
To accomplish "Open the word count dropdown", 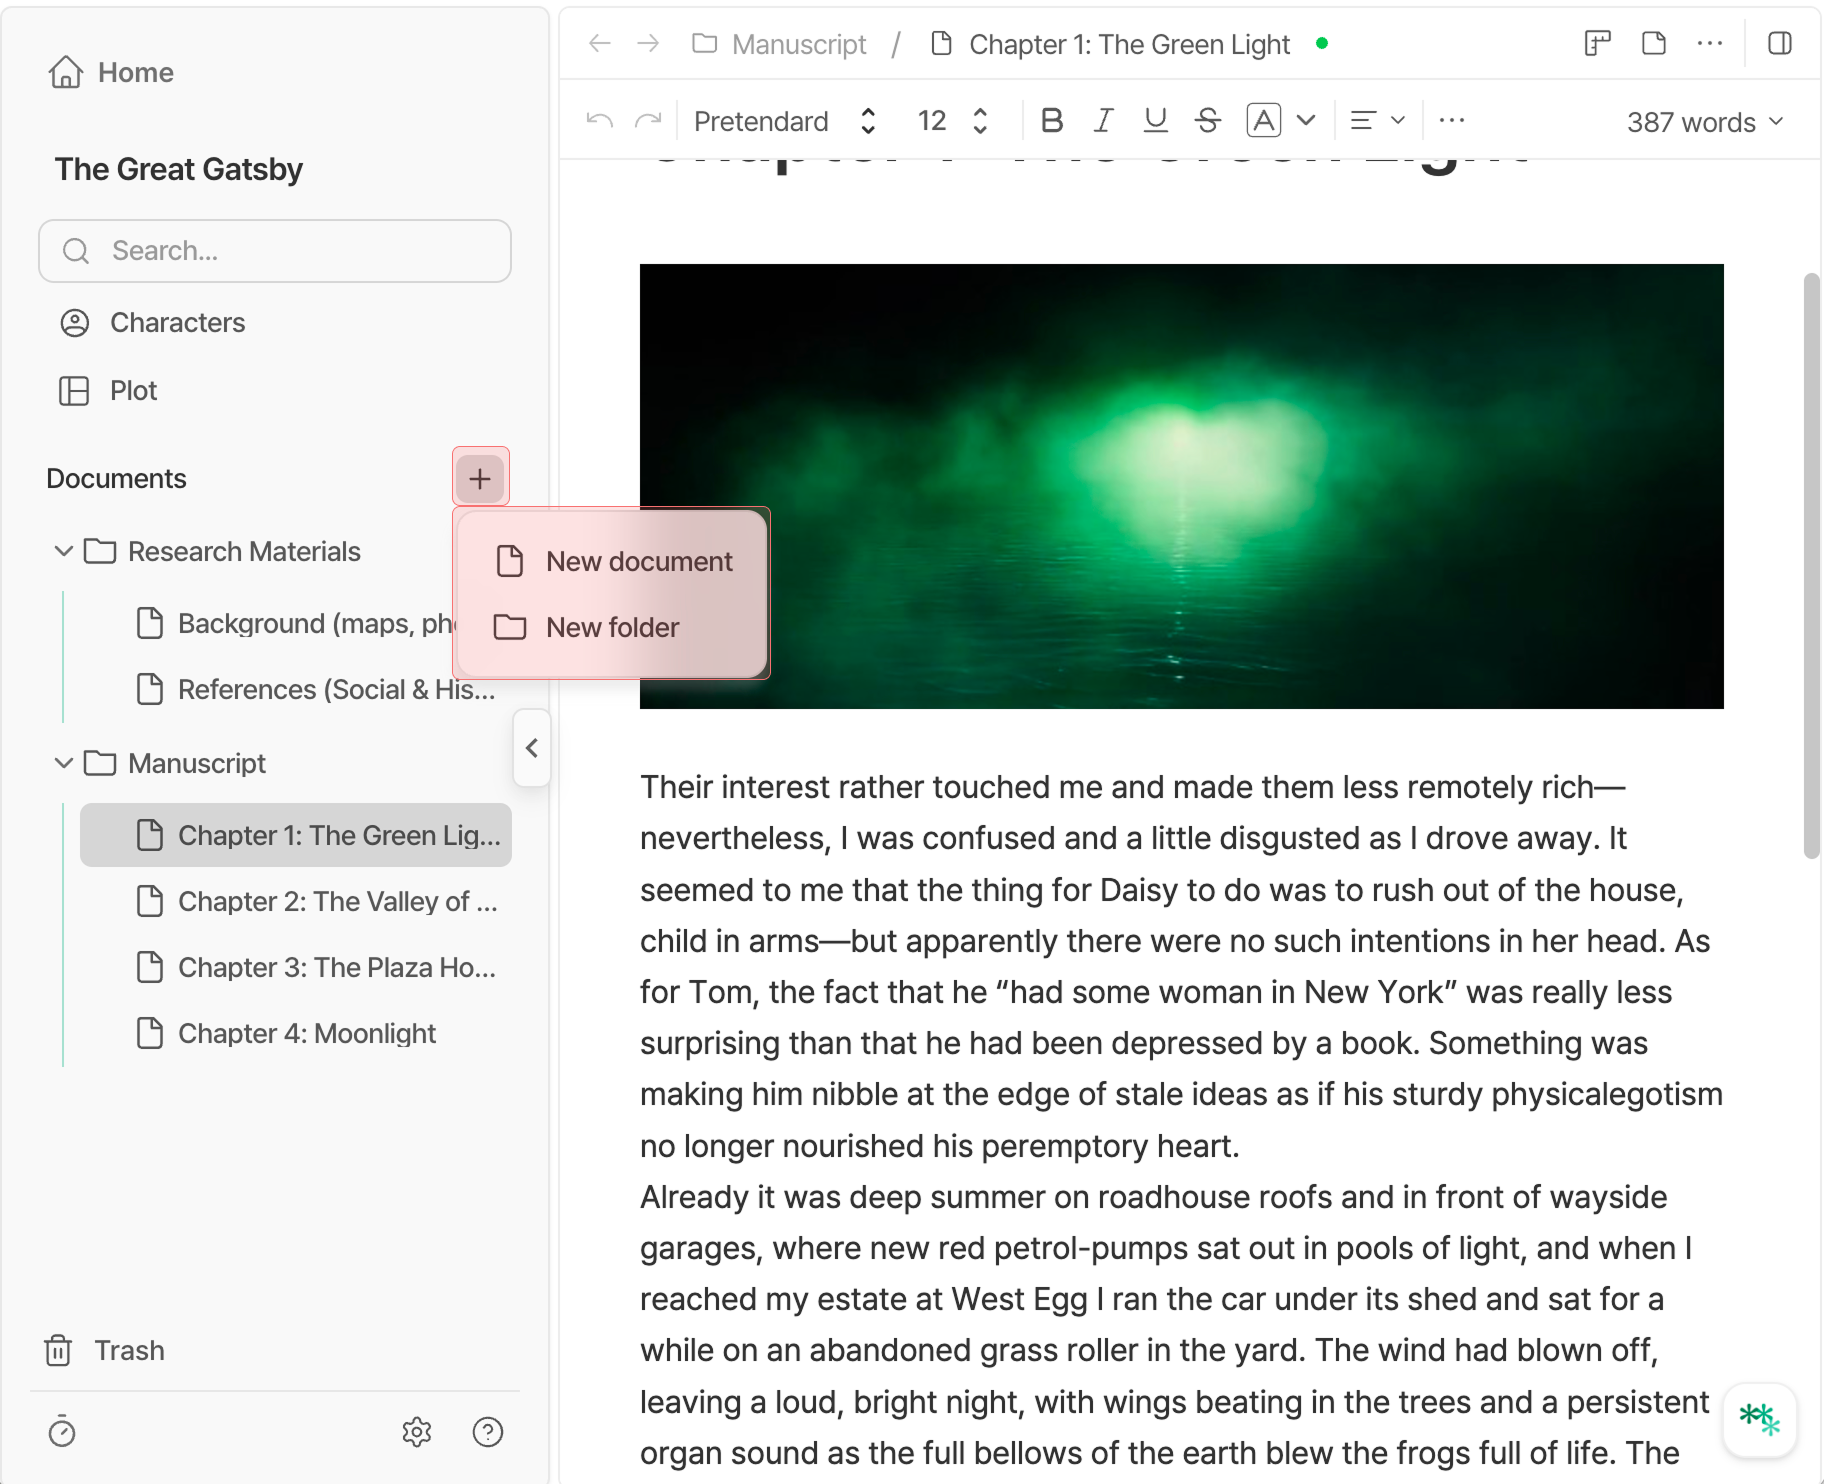I will tap(1705, 122).
